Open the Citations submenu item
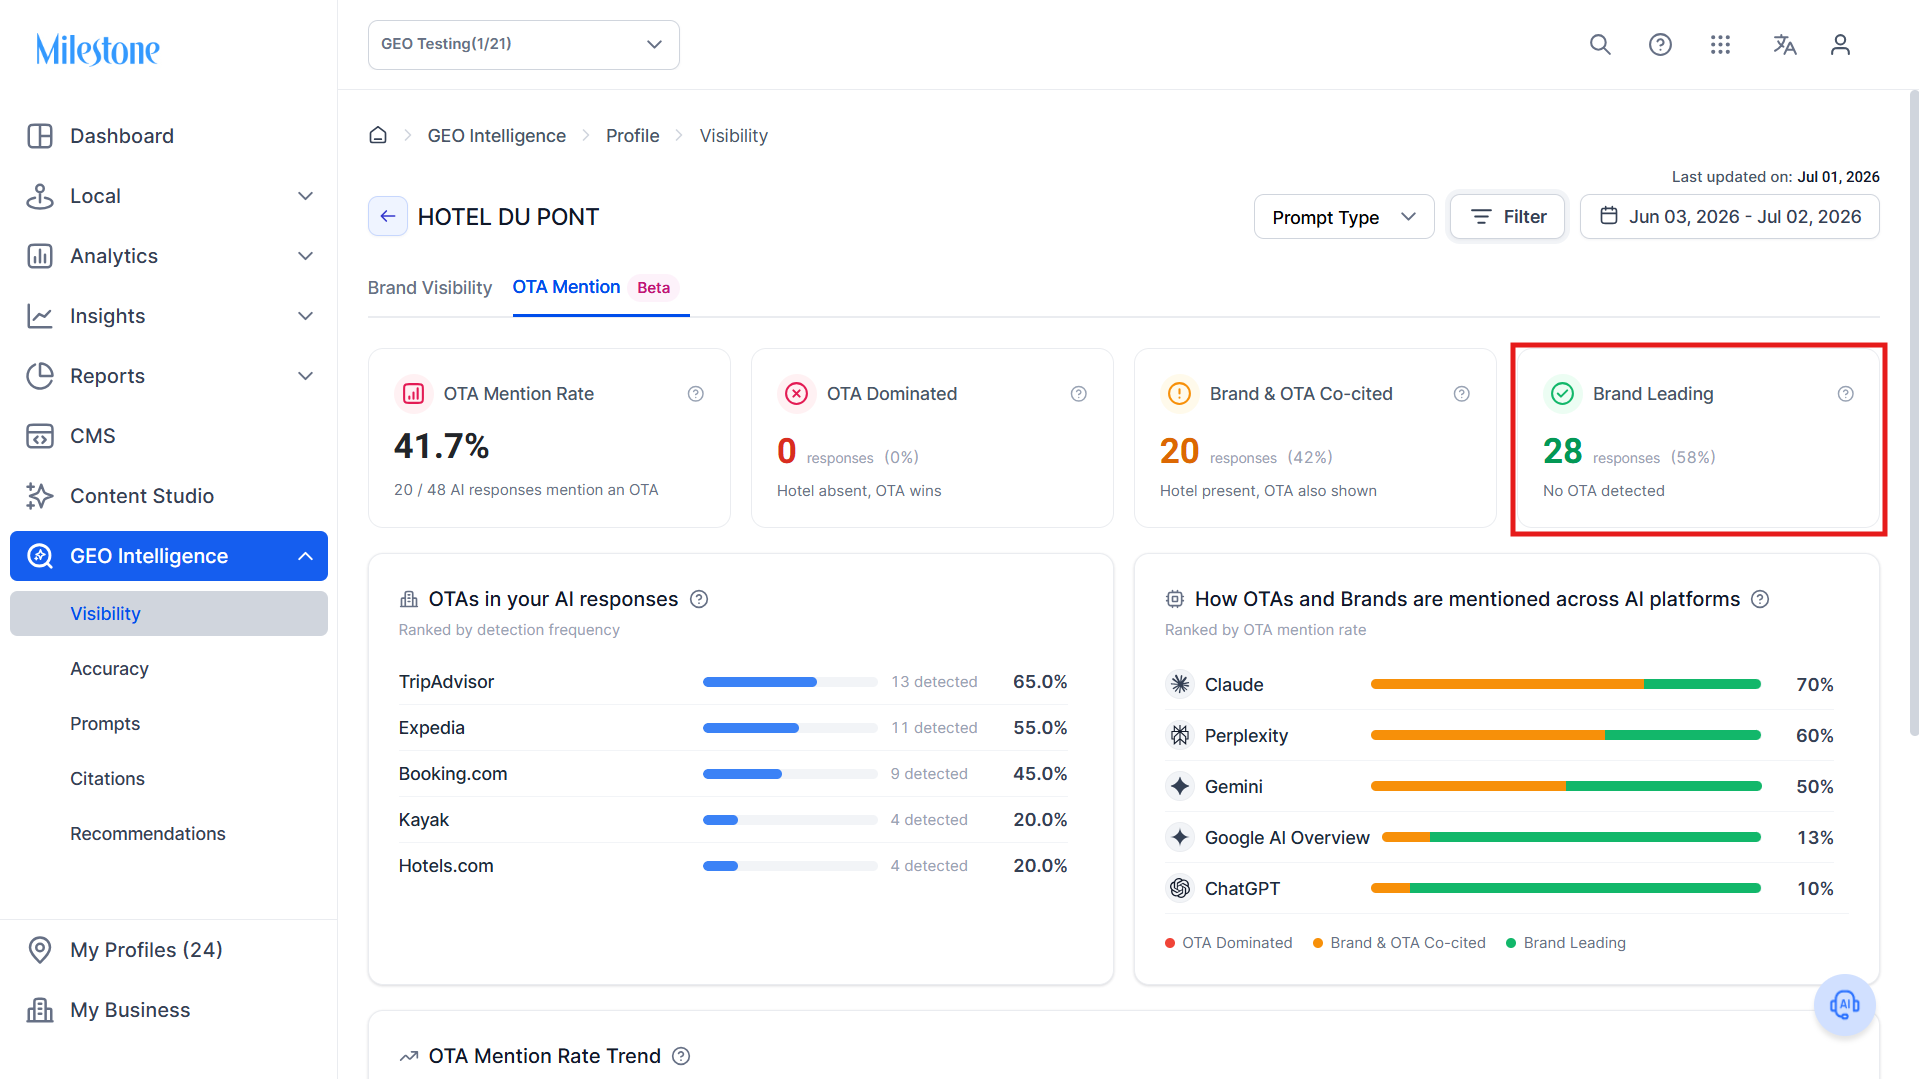The width and height of the screenshot is (1919, 1079). [x=107, y=778]
